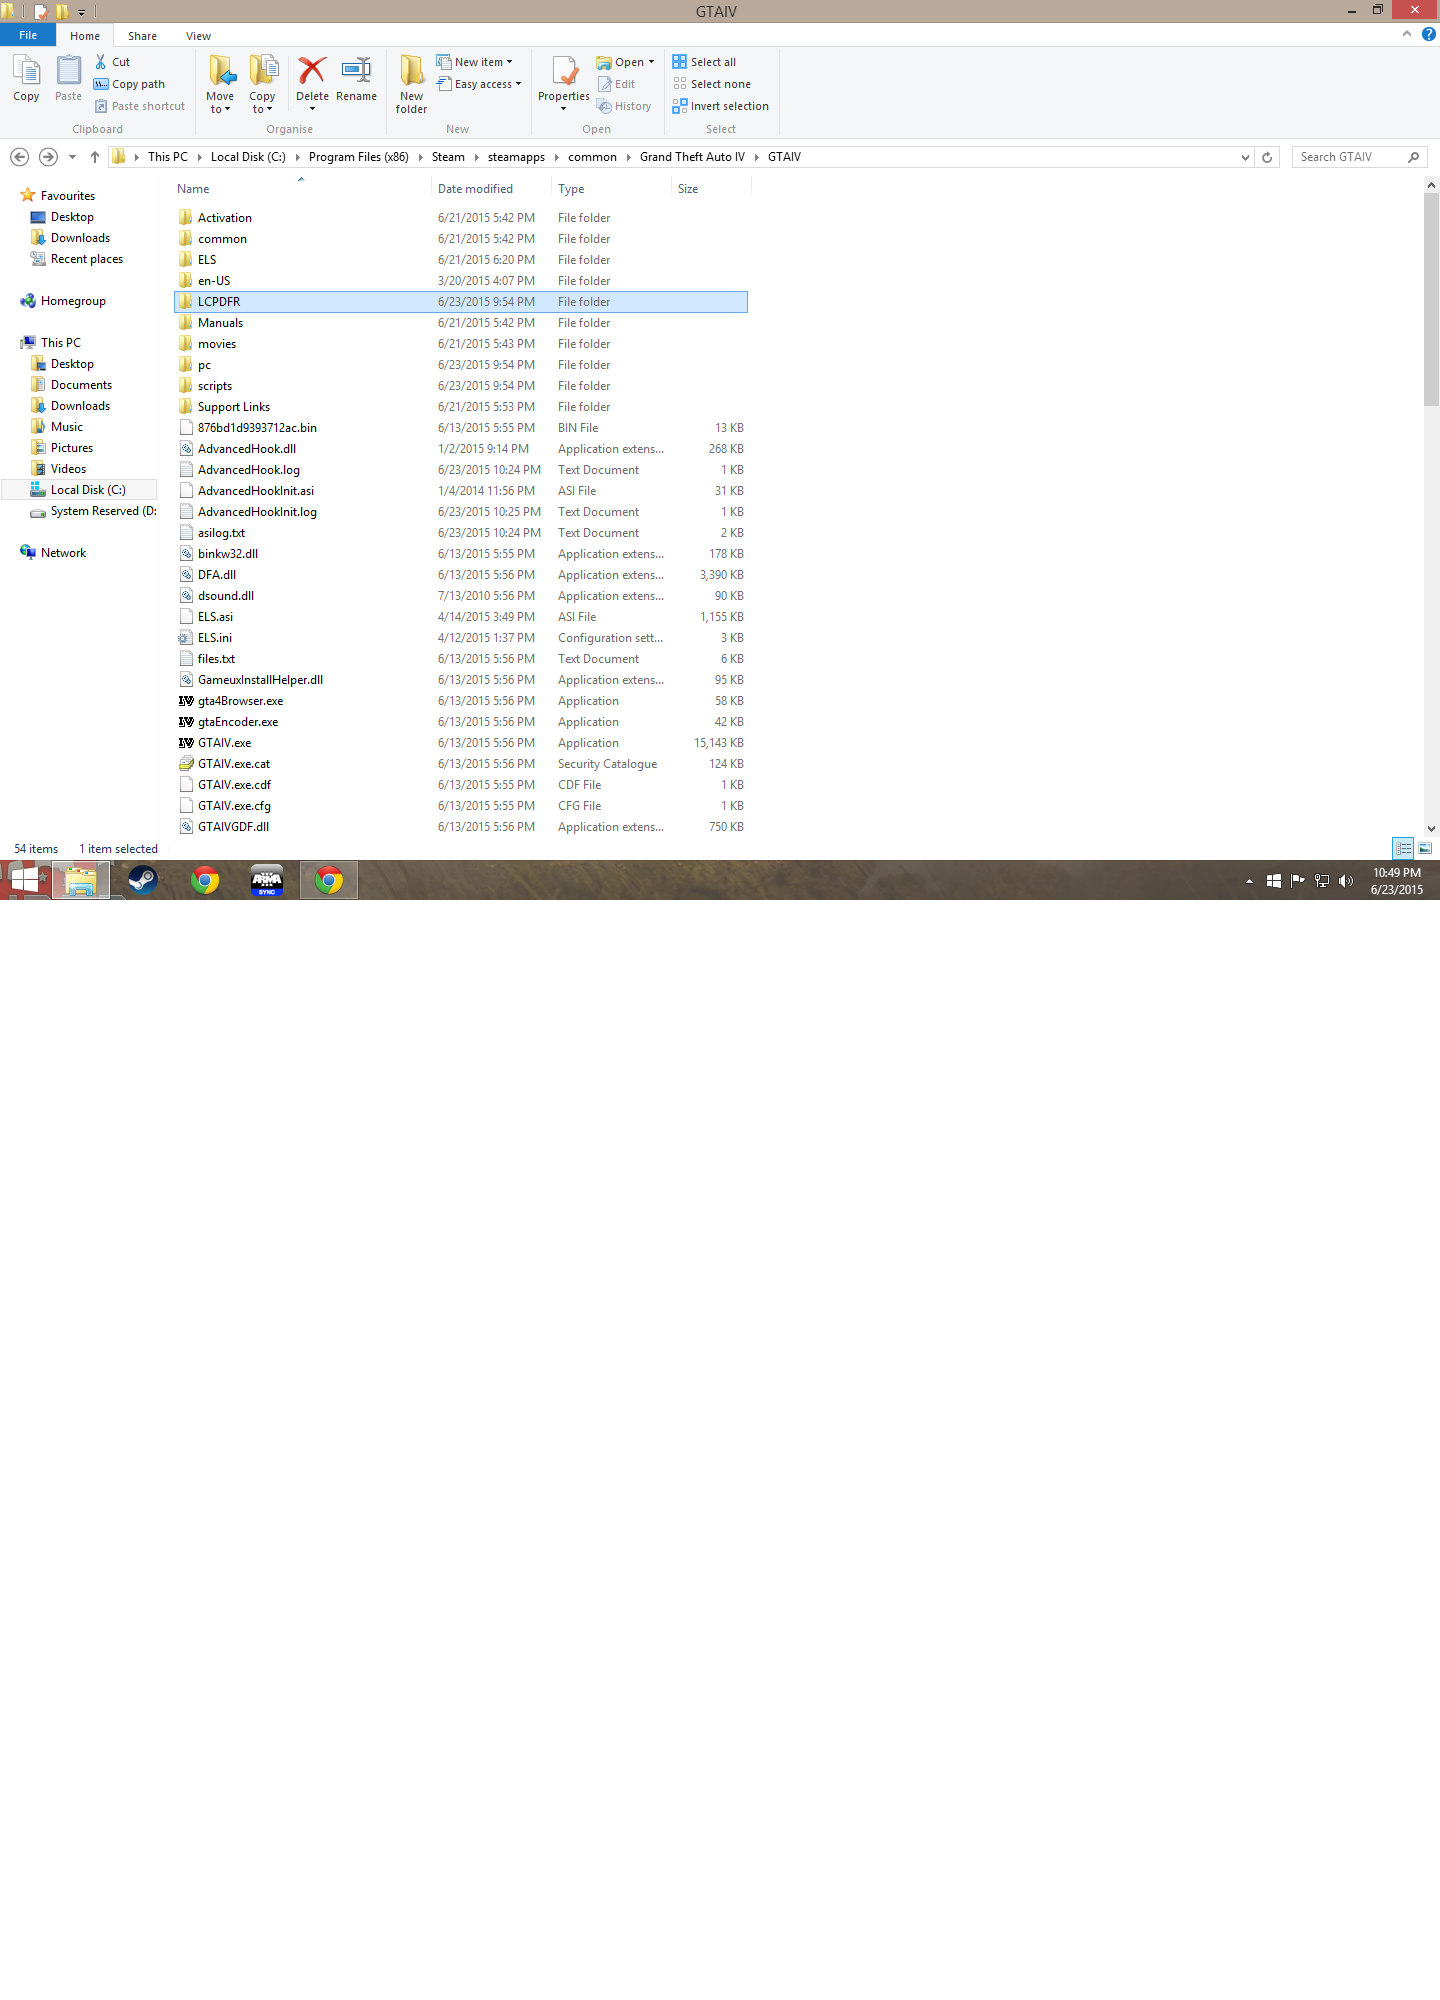Open file History from ribbon

pyautogui.click(x=624, y=106)
